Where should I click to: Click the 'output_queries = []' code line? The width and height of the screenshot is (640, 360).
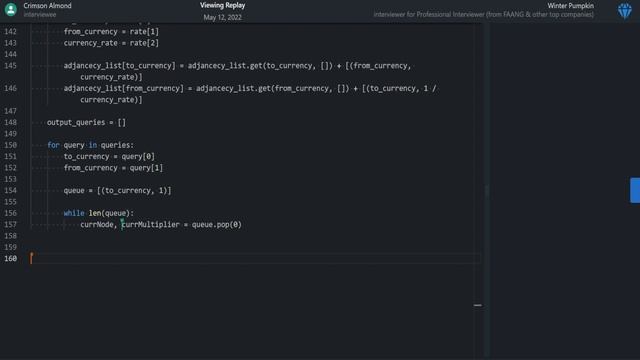coord(87,122)
